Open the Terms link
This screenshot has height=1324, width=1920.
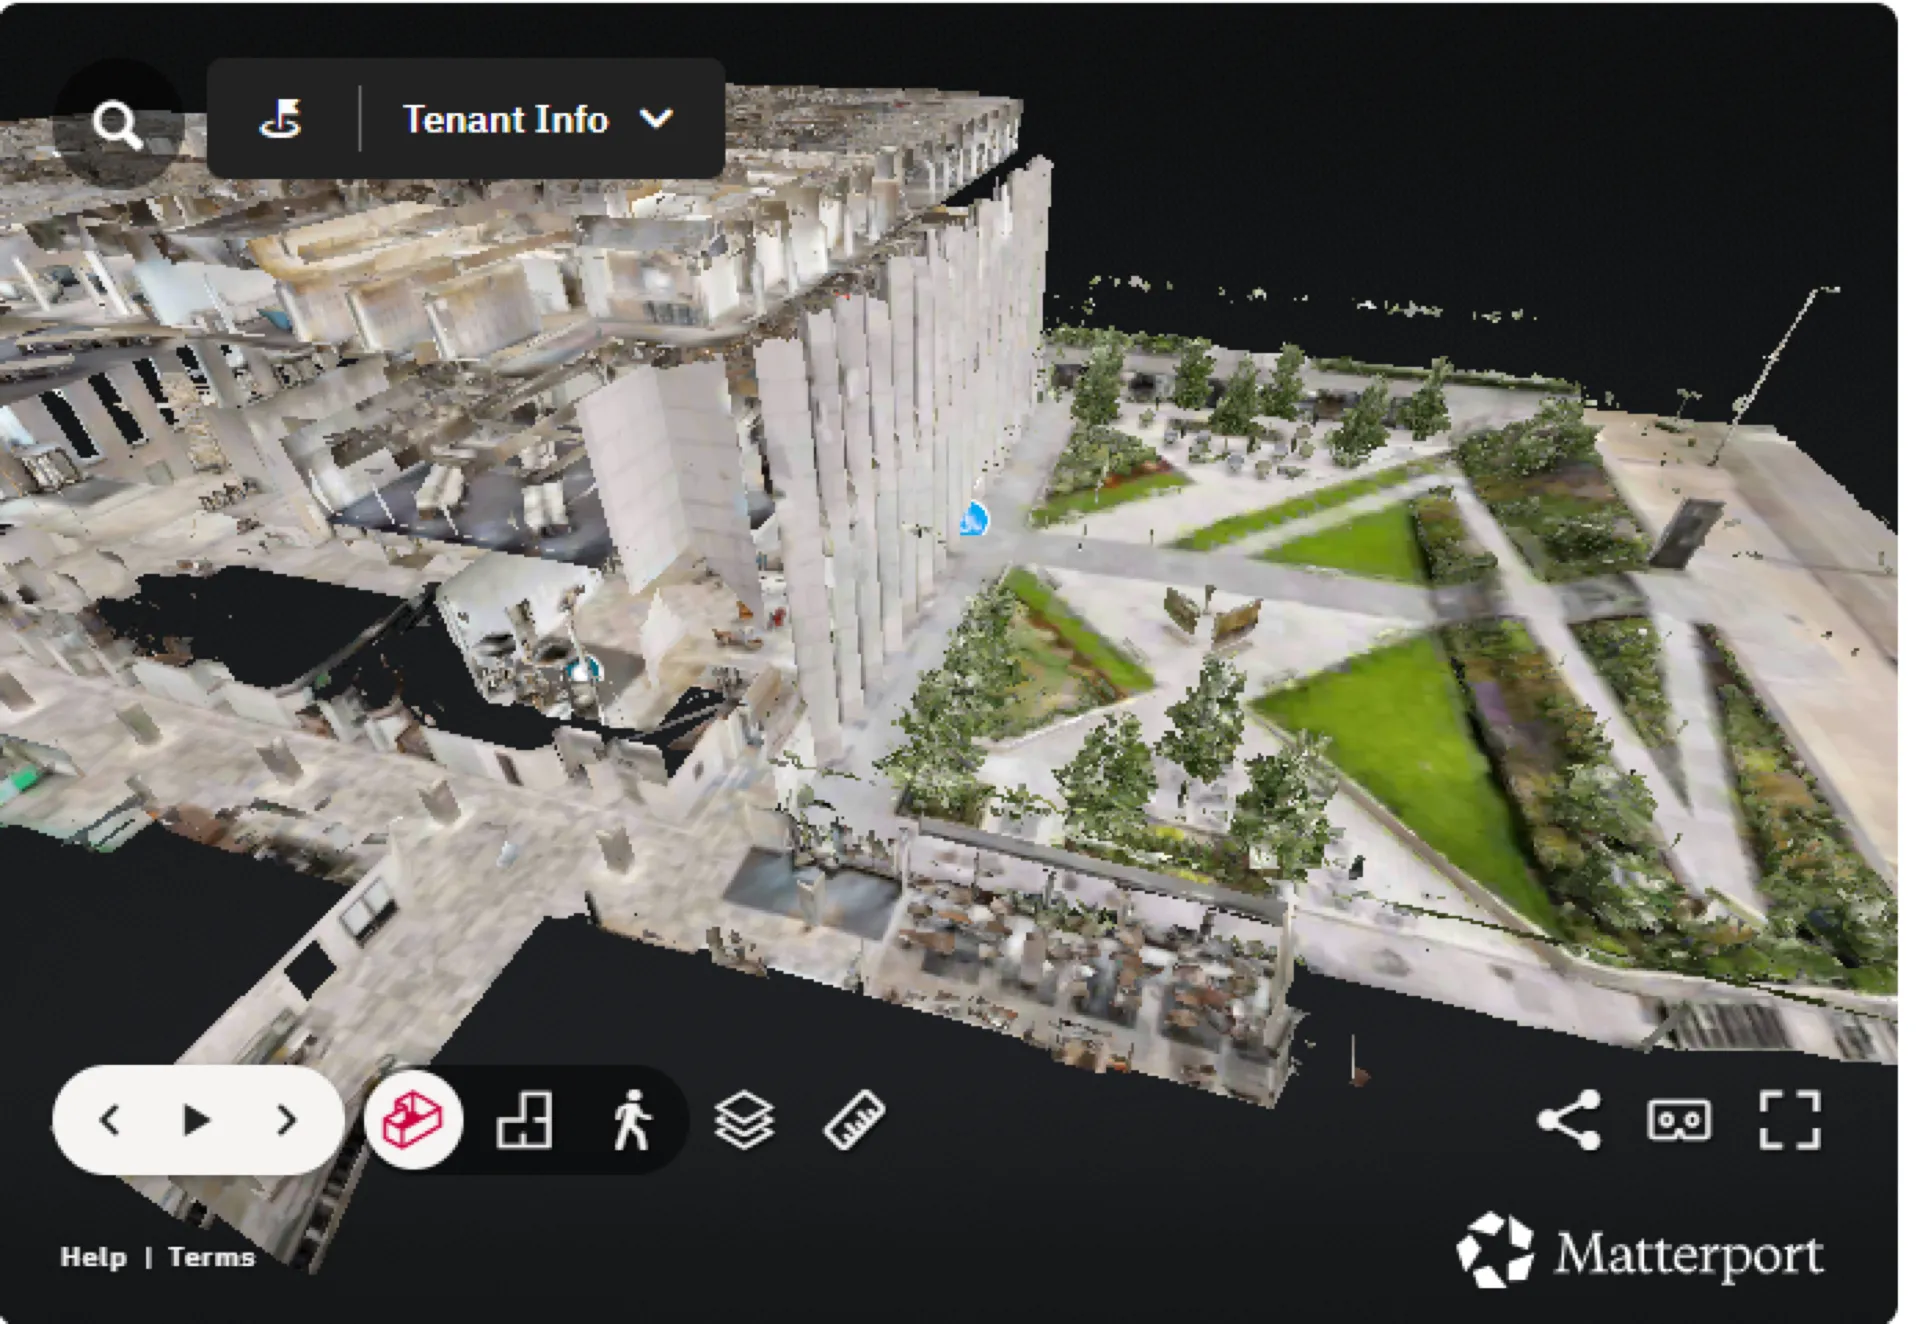[x=211, y=1257]
